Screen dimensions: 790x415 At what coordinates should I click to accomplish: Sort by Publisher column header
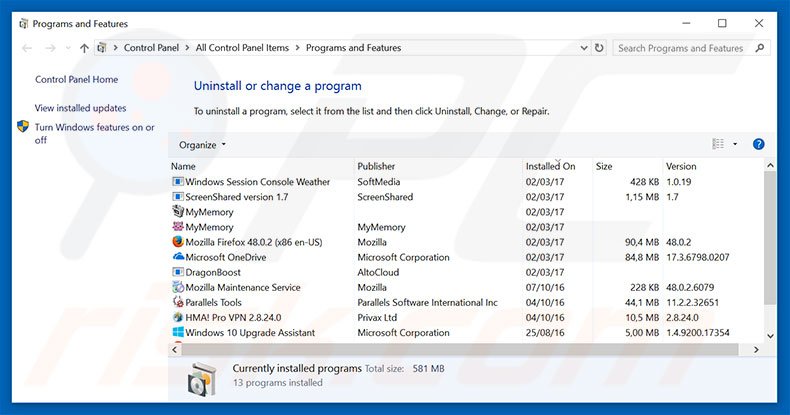376,166
